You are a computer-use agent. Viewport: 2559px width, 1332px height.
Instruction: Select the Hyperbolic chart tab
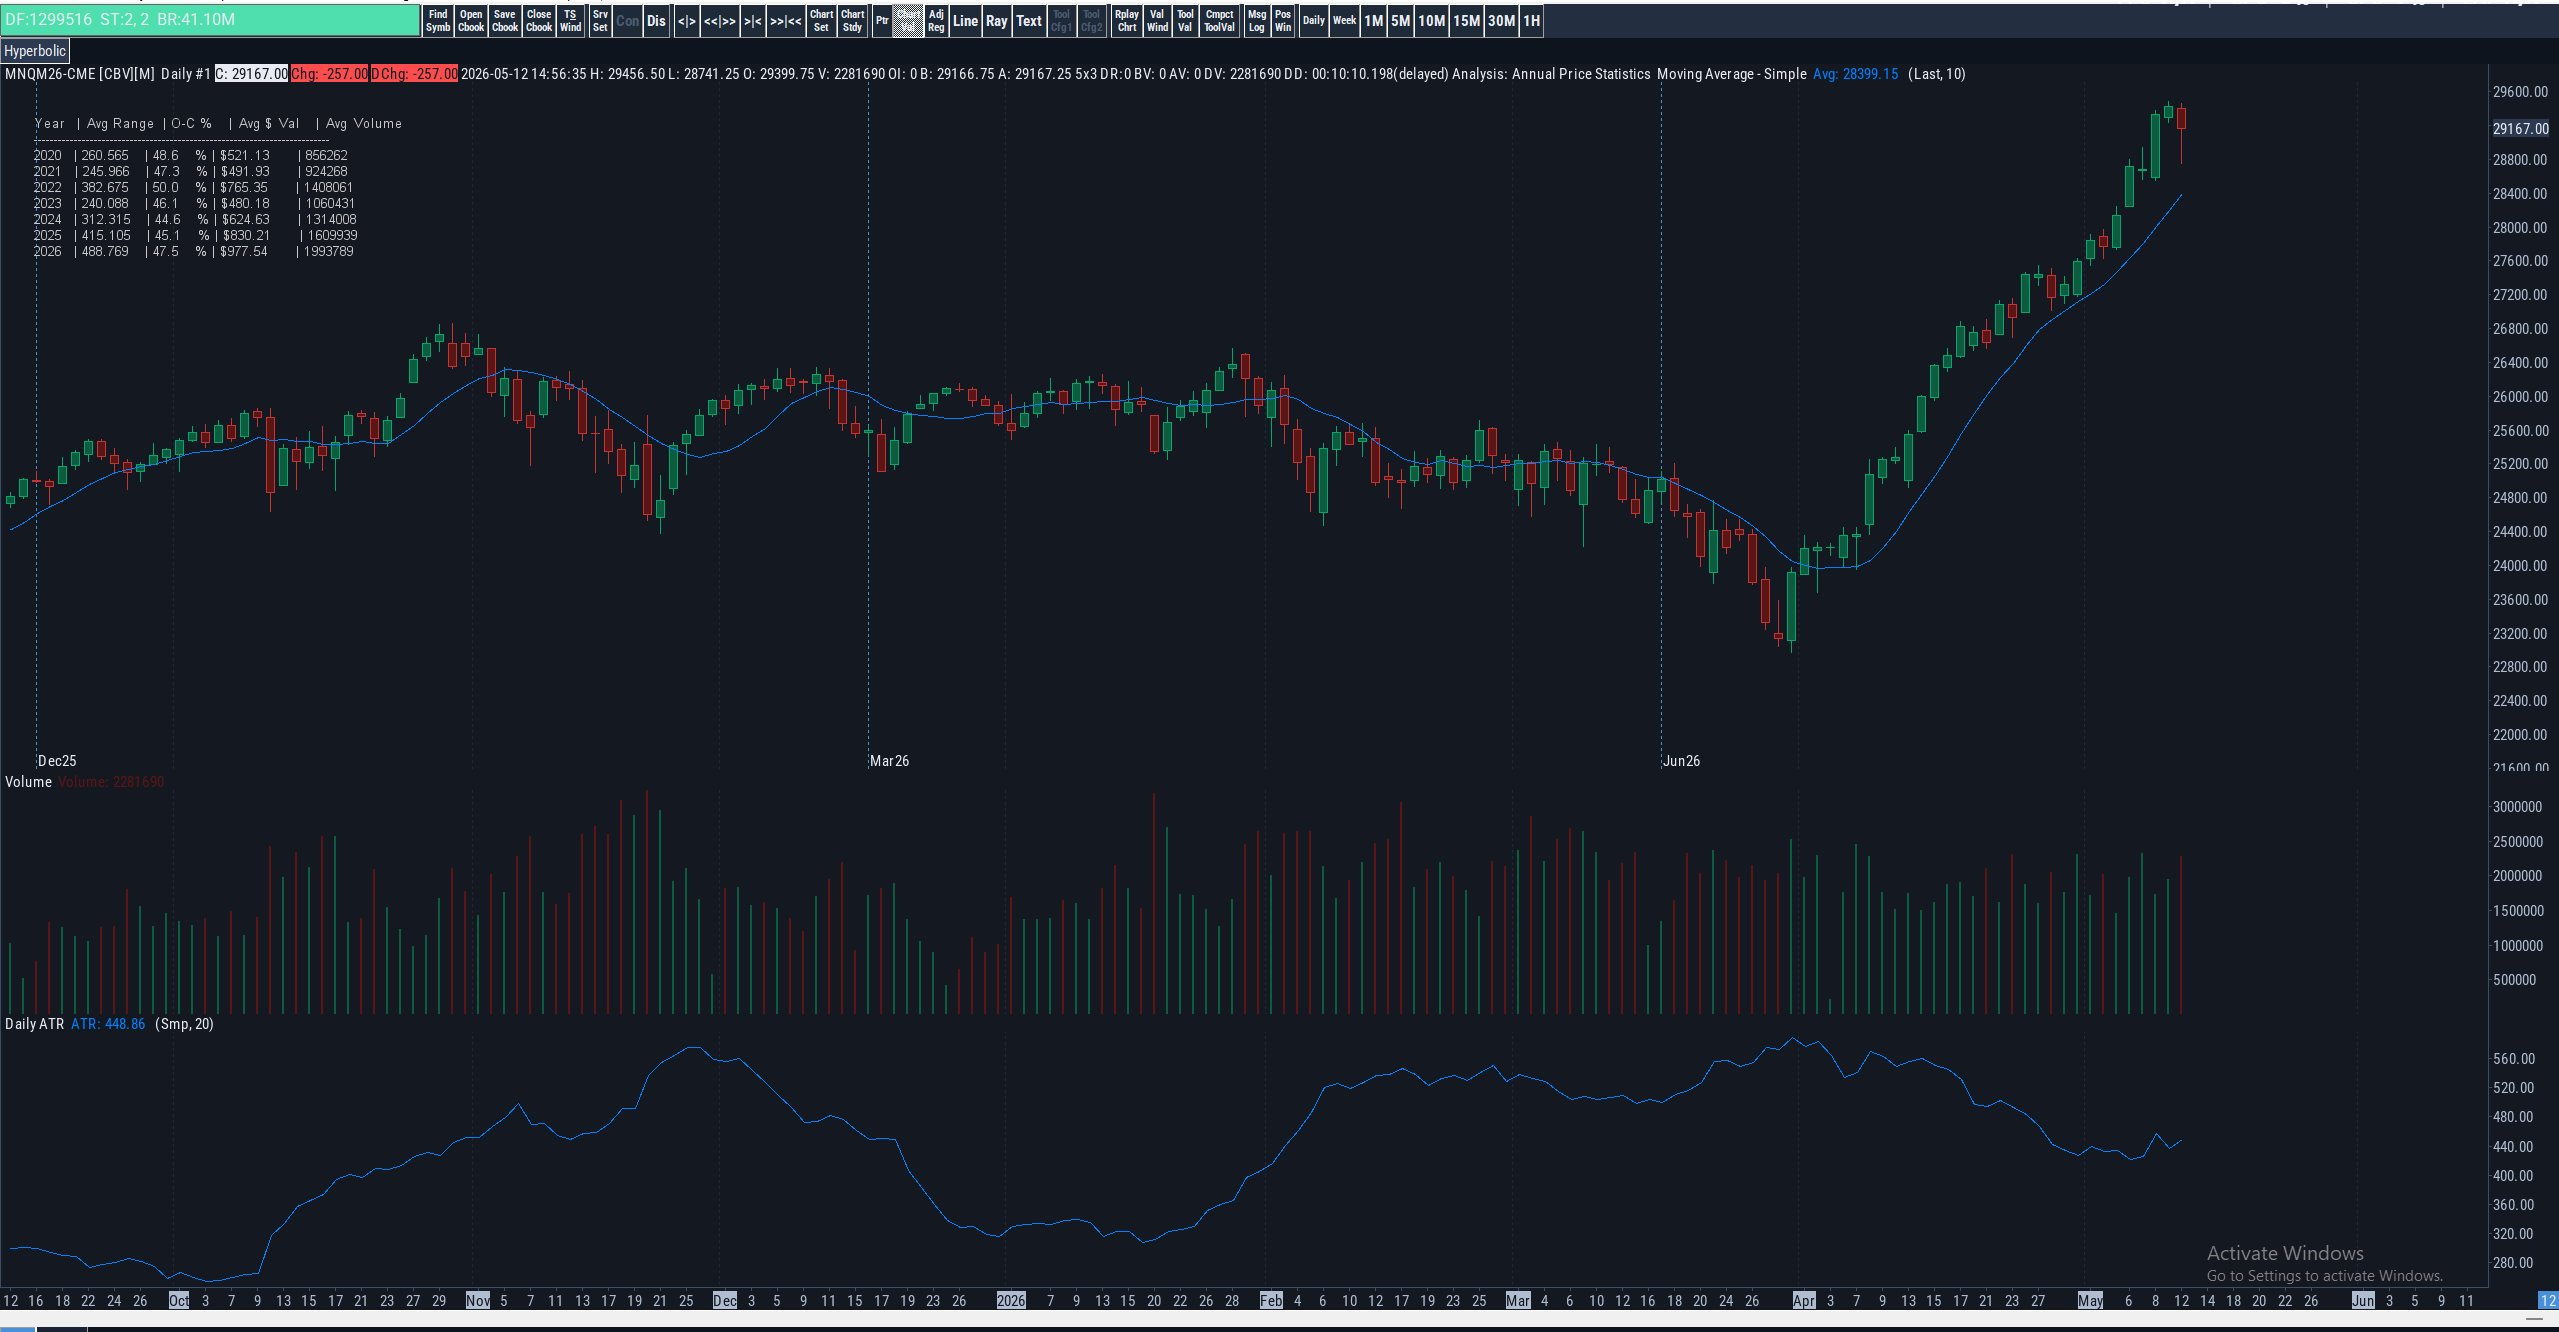click(35, 51)
